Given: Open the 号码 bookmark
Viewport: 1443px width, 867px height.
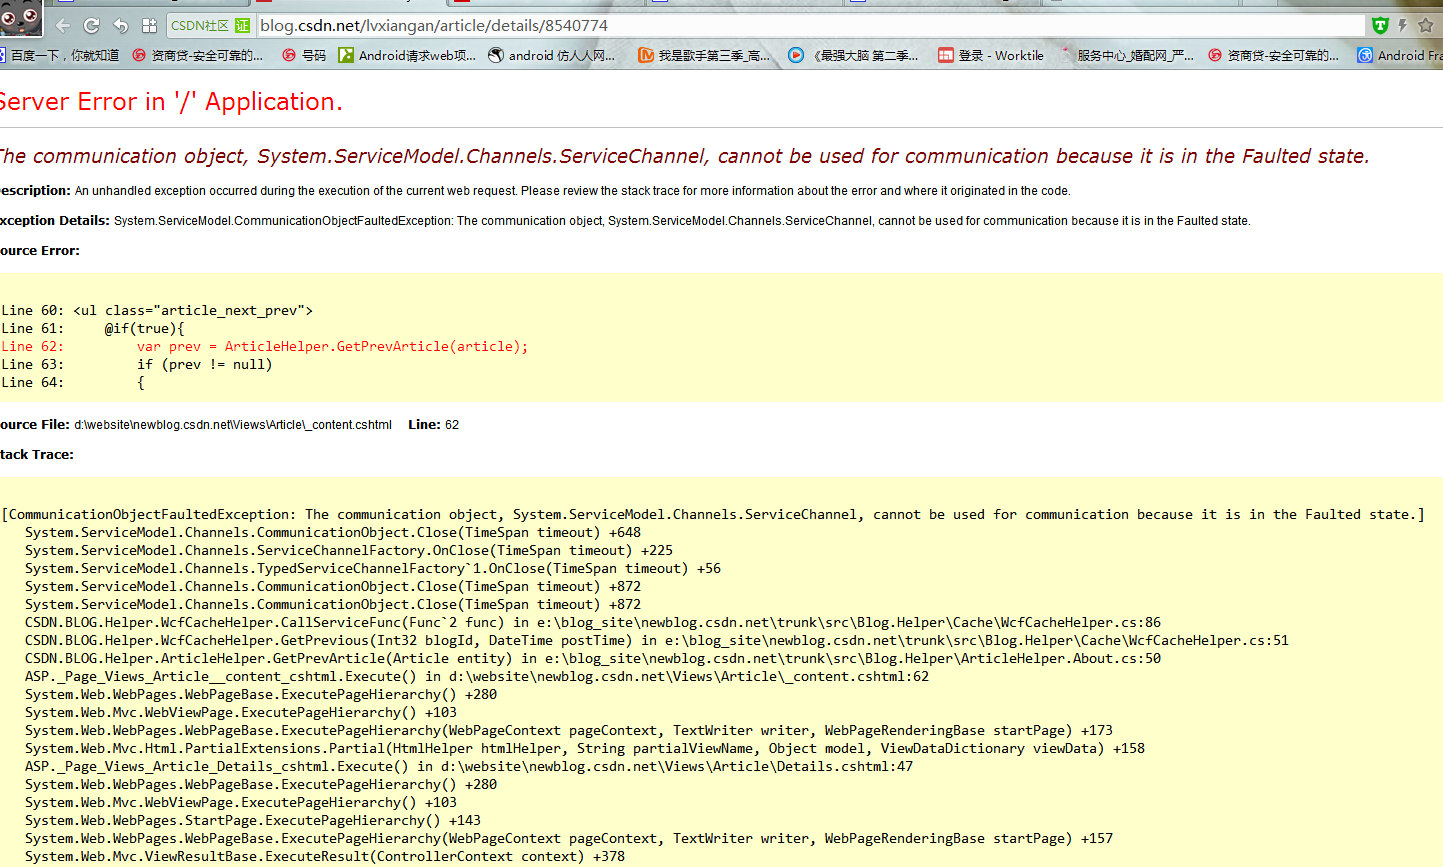Looking at the screenshot, I should pyautogui.click(x=304, y=55).
